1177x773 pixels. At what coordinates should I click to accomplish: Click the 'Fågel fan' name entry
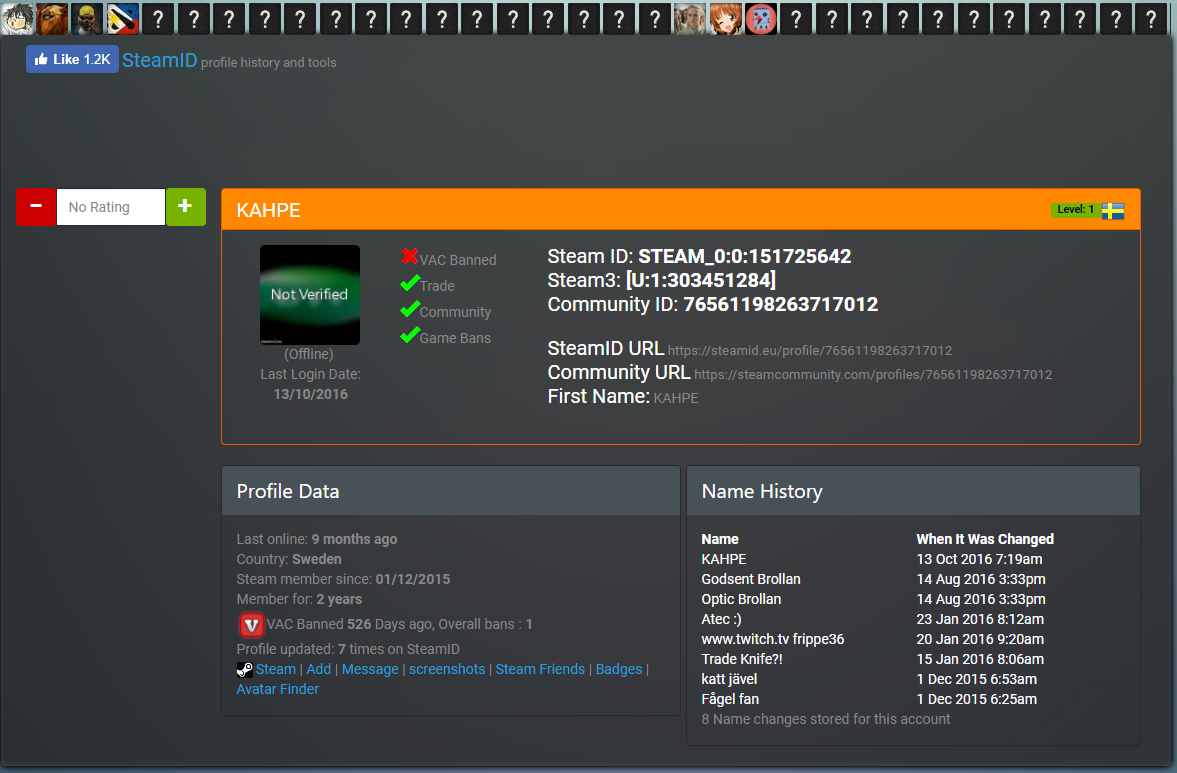click(x=730, y=699)
